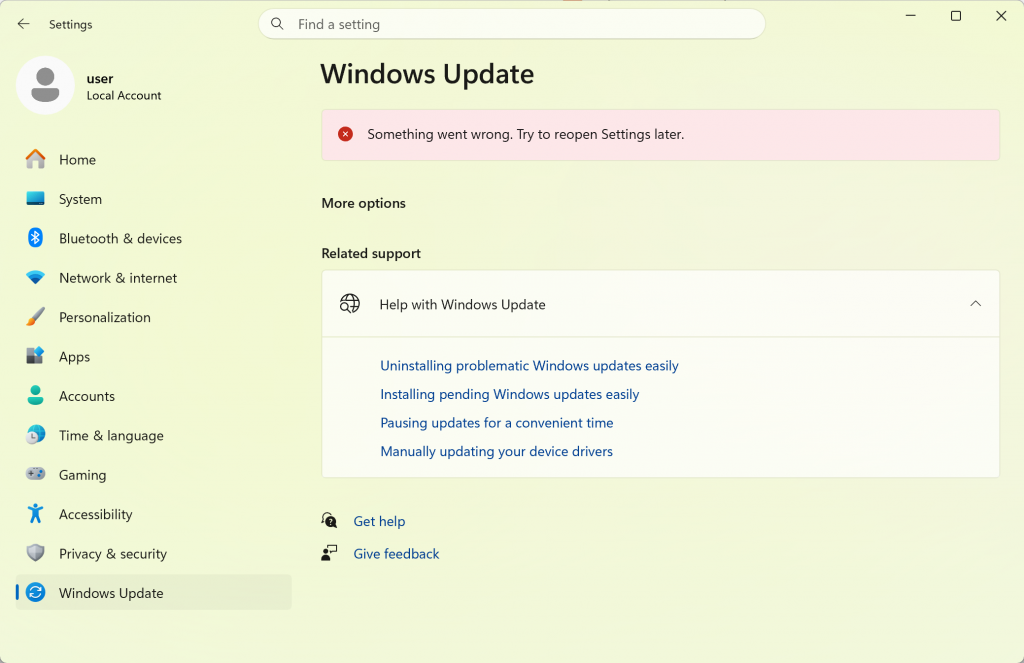Minimize the Settings window
1024x663 pixels.
pos(910,16)
